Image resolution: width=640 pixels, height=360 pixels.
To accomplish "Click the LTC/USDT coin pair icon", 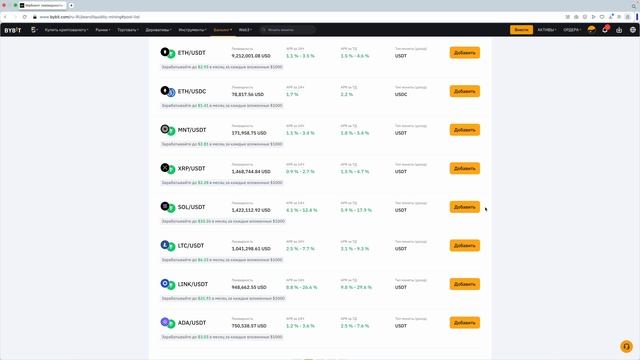I will (168, 246).
